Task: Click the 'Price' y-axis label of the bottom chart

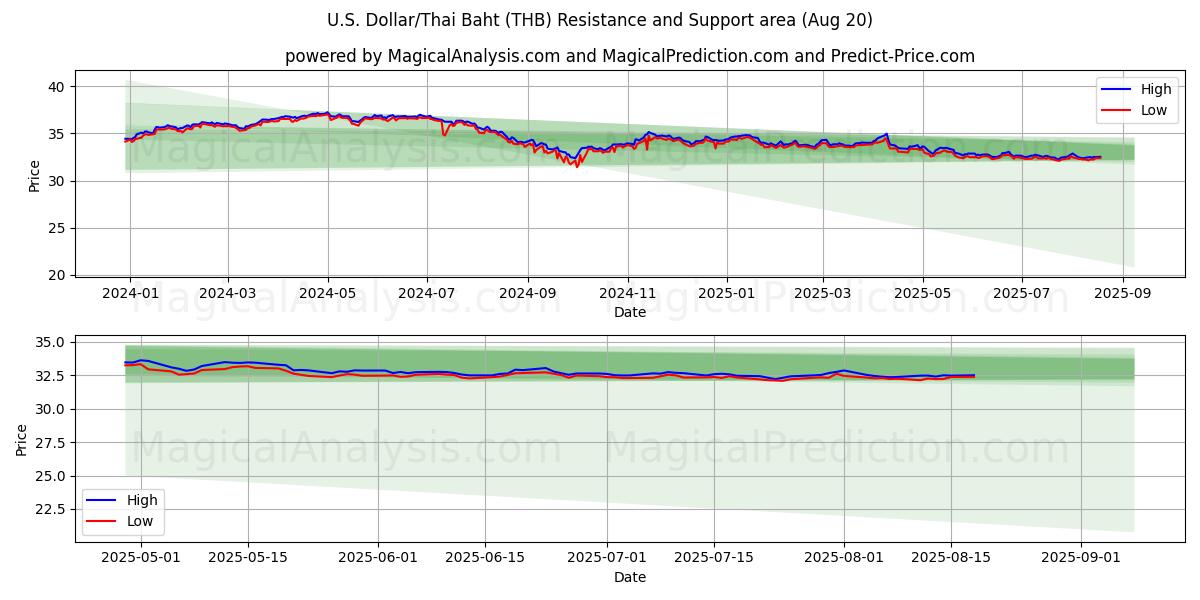Action: click(22, 439)
